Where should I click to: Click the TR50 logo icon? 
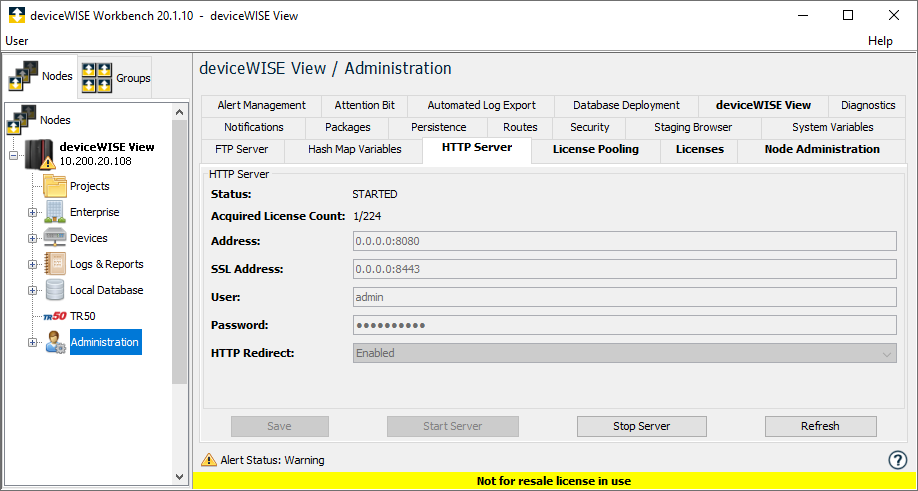(55, 317)
